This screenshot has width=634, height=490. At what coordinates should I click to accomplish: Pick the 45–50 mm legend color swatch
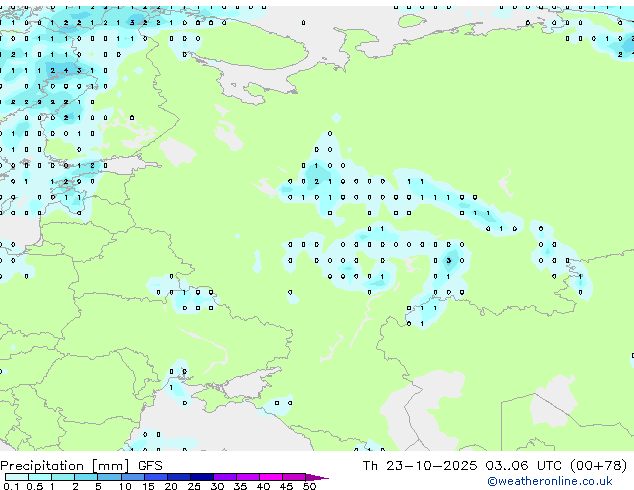tap(294, 477)
